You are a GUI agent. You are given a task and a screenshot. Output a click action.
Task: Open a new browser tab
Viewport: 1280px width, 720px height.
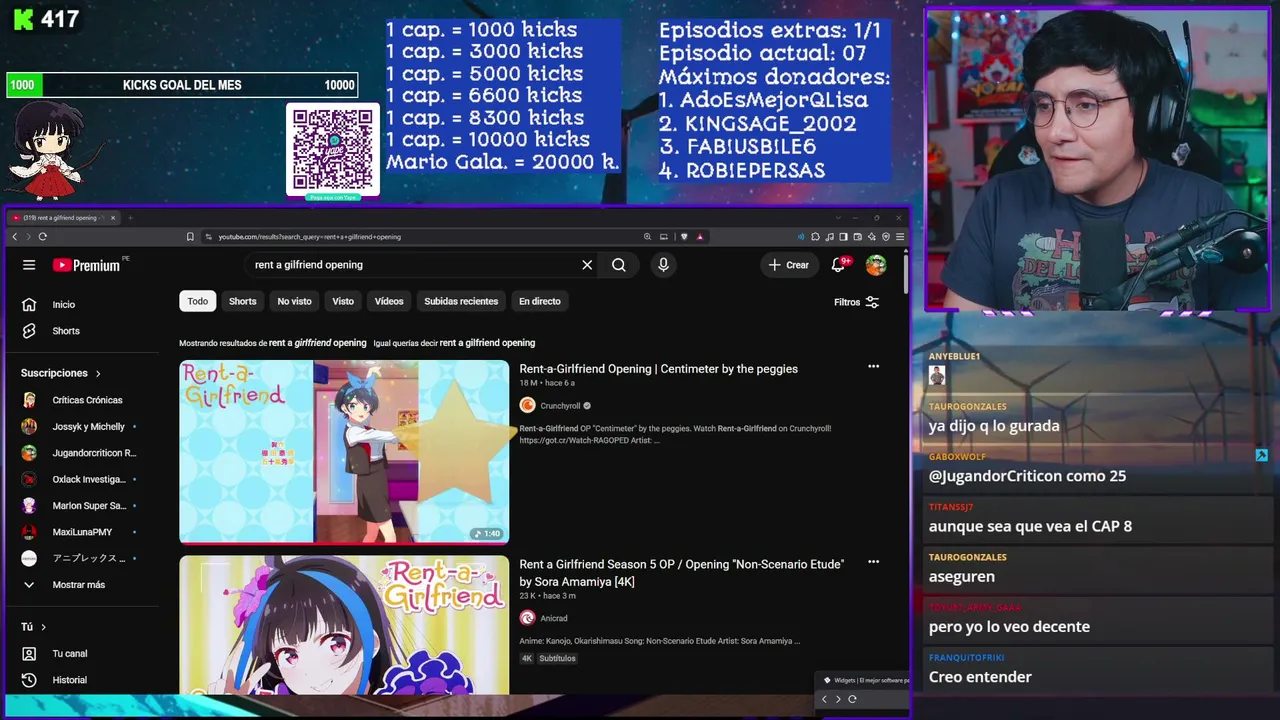coord(130,218)
